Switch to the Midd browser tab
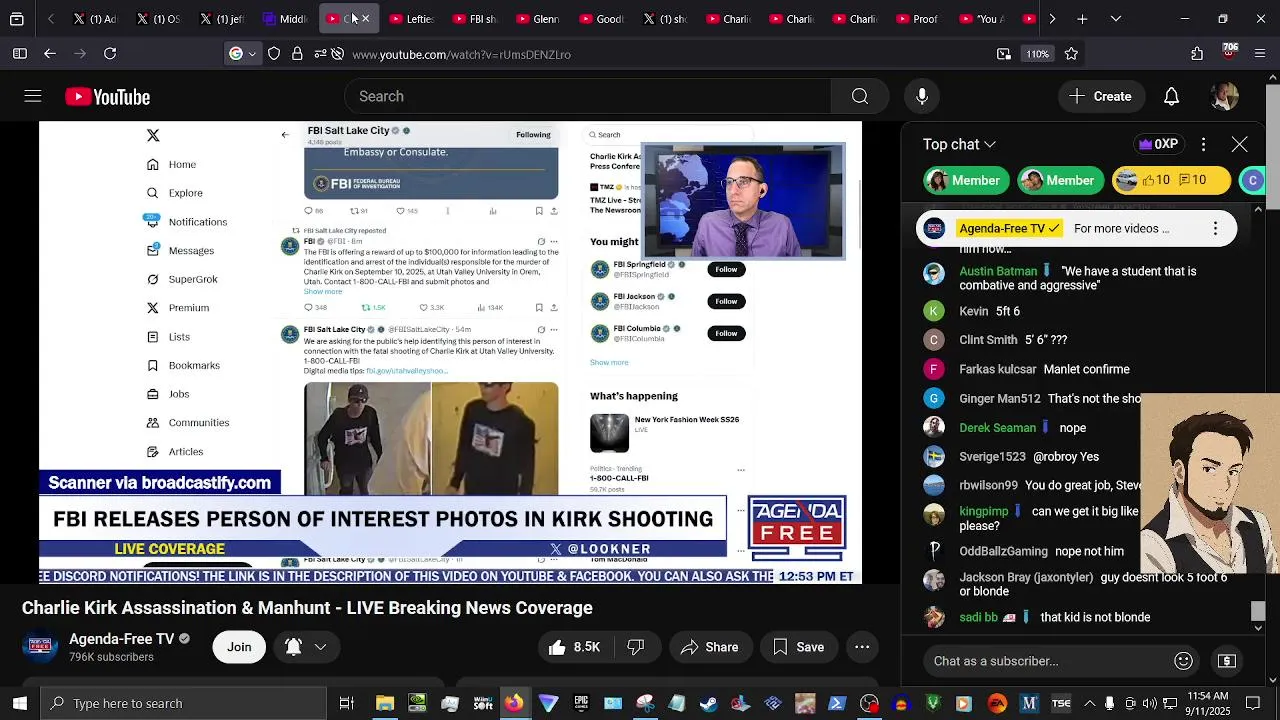 (x=285, y=19)
